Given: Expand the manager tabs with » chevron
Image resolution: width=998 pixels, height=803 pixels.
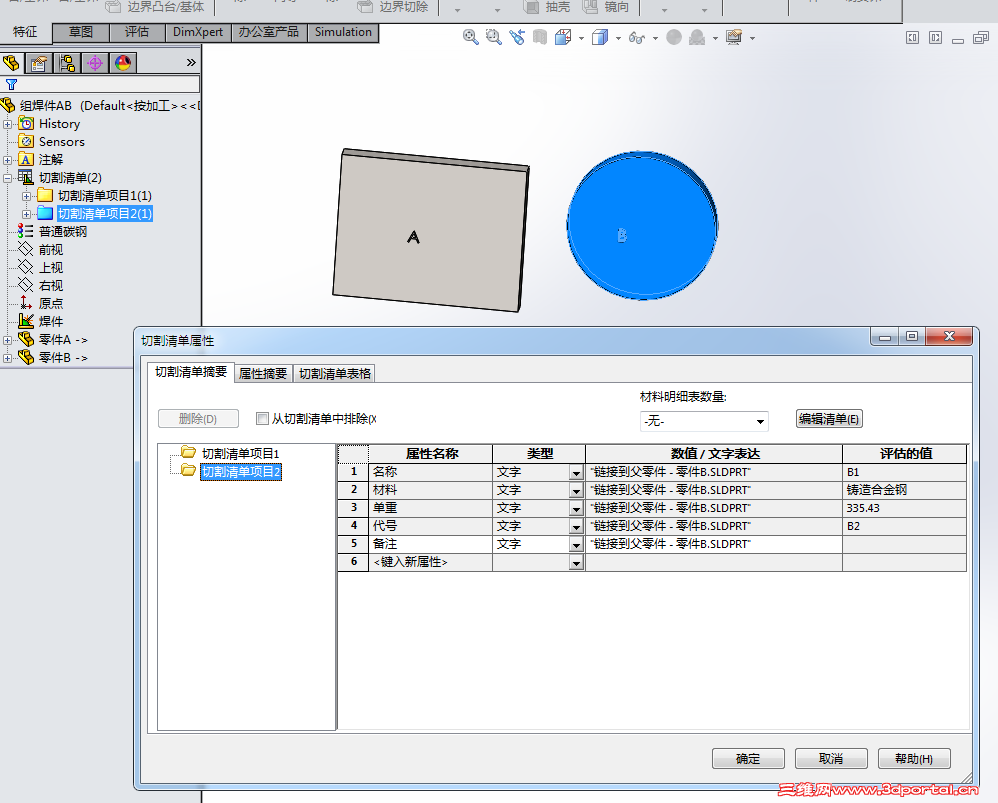Looking at the screenshot, I should 190,62.
